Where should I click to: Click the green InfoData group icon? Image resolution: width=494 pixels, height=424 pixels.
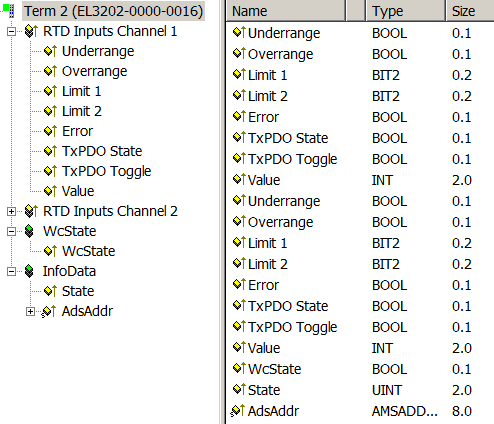coord(29,271)
